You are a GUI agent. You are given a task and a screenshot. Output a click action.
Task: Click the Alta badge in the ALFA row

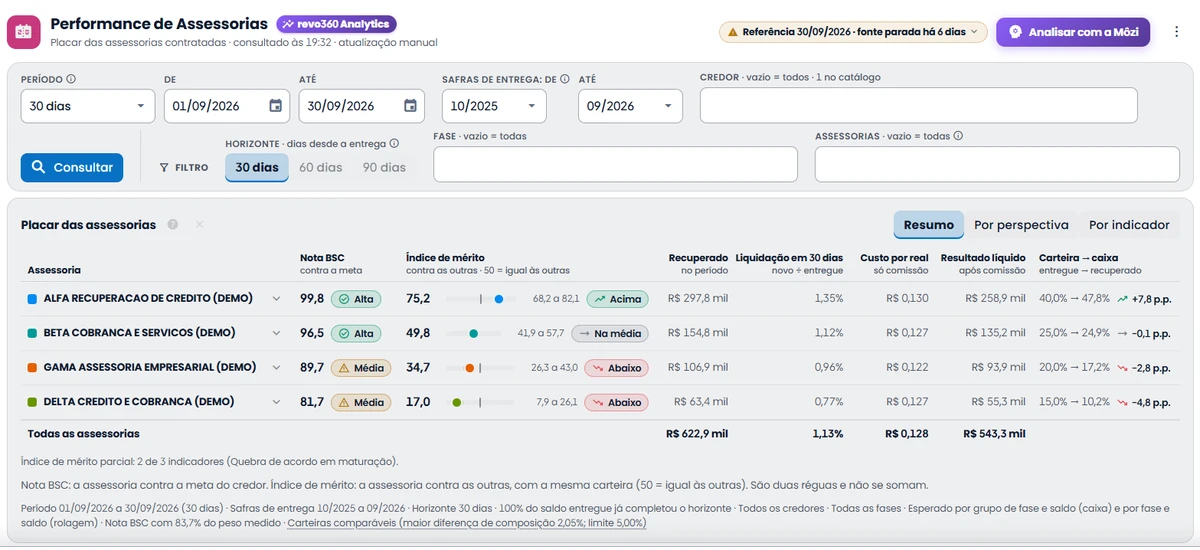[356, 299]
